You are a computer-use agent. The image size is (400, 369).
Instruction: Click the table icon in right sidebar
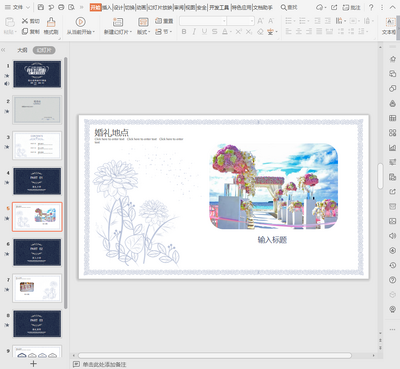(x=392, y=118)
